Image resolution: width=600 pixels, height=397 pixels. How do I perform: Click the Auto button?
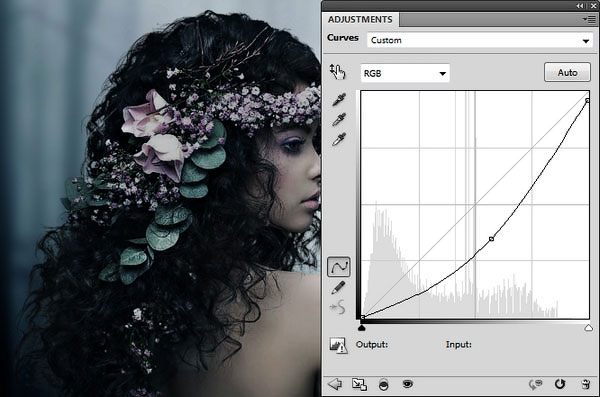567,72
